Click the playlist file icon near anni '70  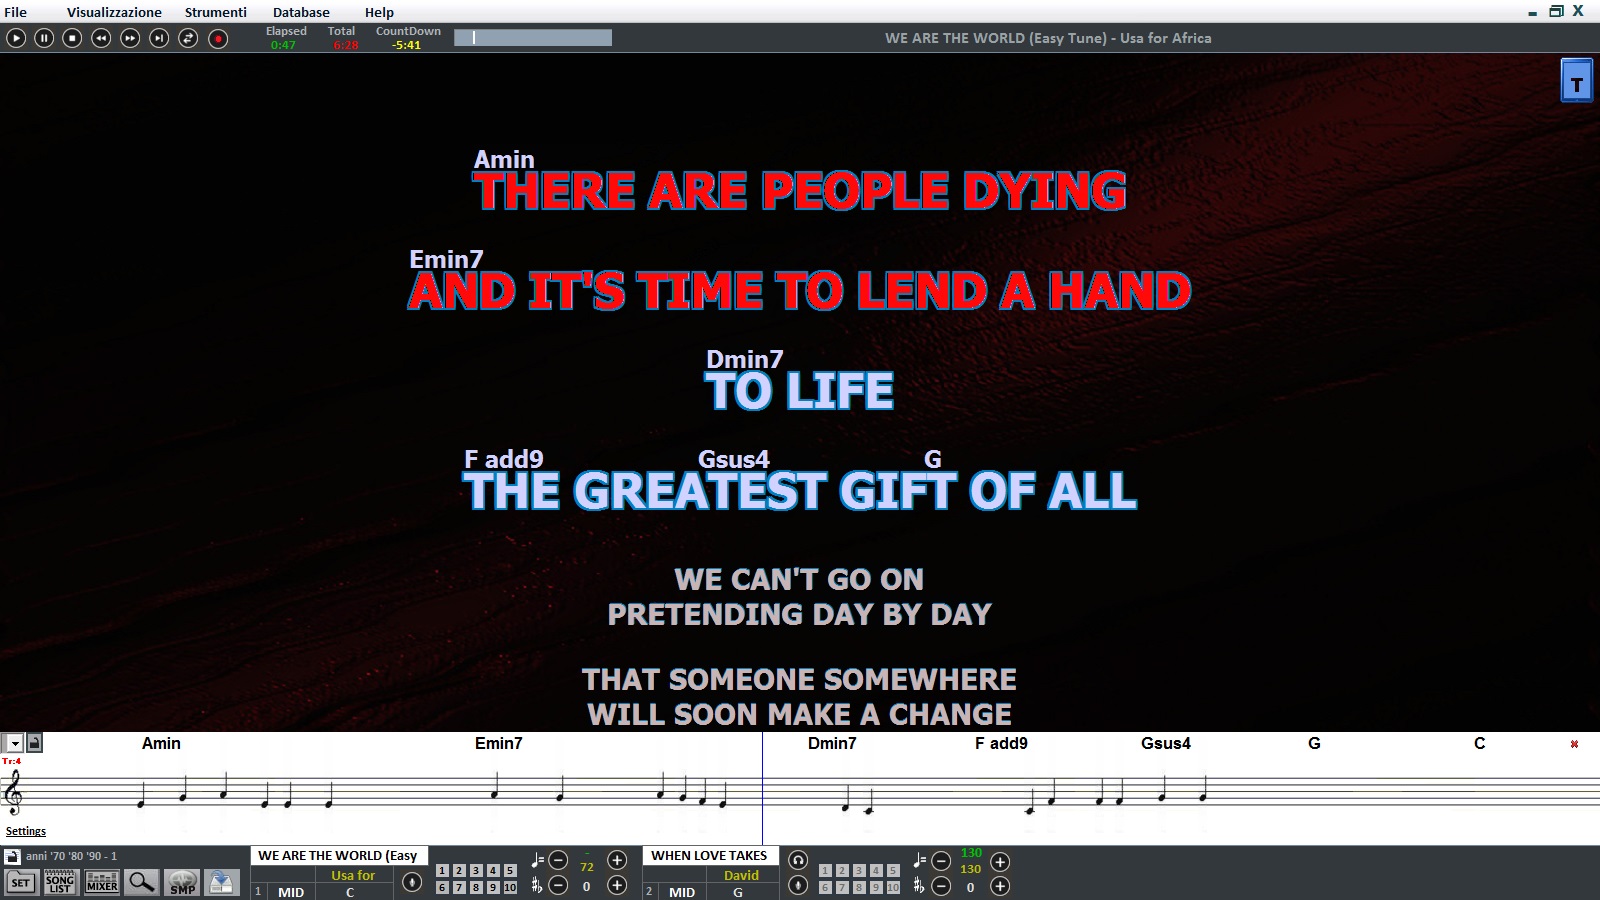coord(12,856)
